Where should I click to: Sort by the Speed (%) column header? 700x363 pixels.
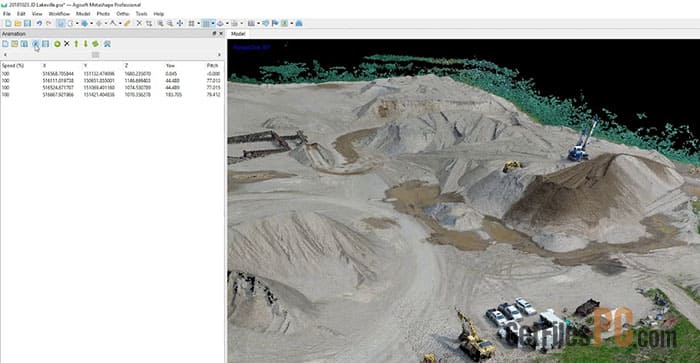[x=13, y=65]
